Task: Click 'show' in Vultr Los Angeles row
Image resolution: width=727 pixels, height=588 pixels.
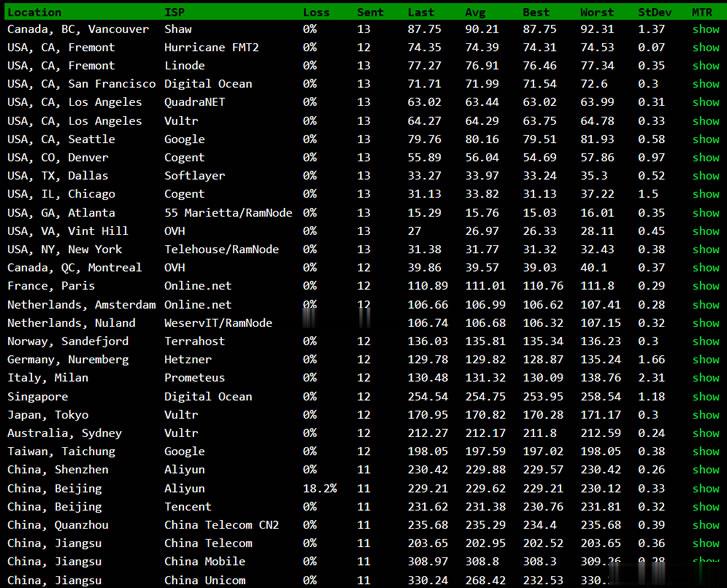Action: [706, 121]
